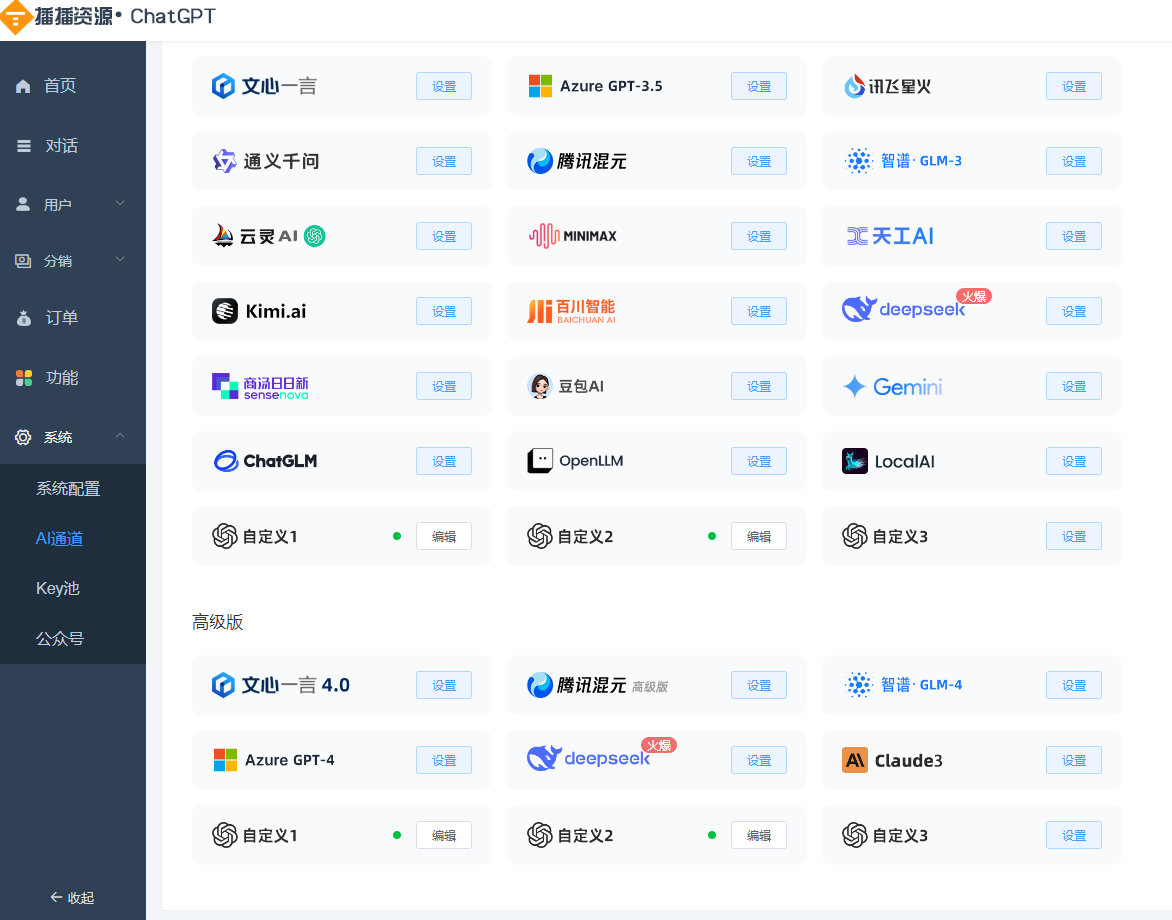Click 设置 for 文心一言

coord(444,86)
